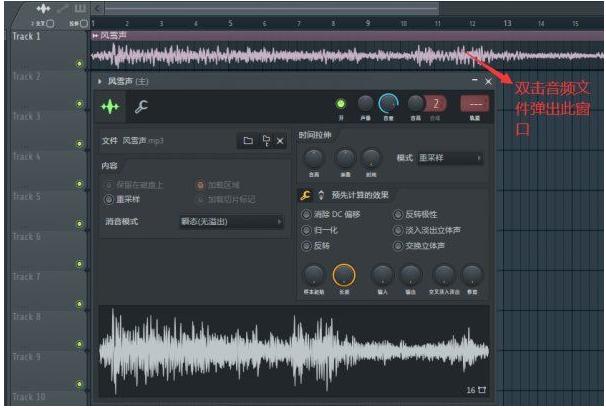Mute Track 7 with its green LED
This screenshot has height=408, width=606.
click(x=79, y=304)
